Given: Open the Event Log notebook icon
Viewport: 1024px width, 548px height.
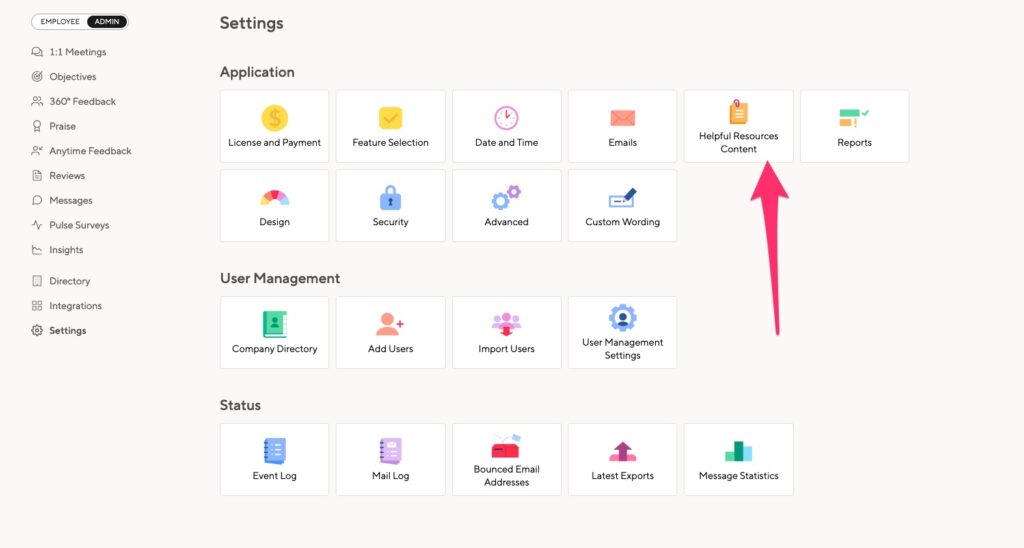Looking at the screenshot, I should coord(274,451).
